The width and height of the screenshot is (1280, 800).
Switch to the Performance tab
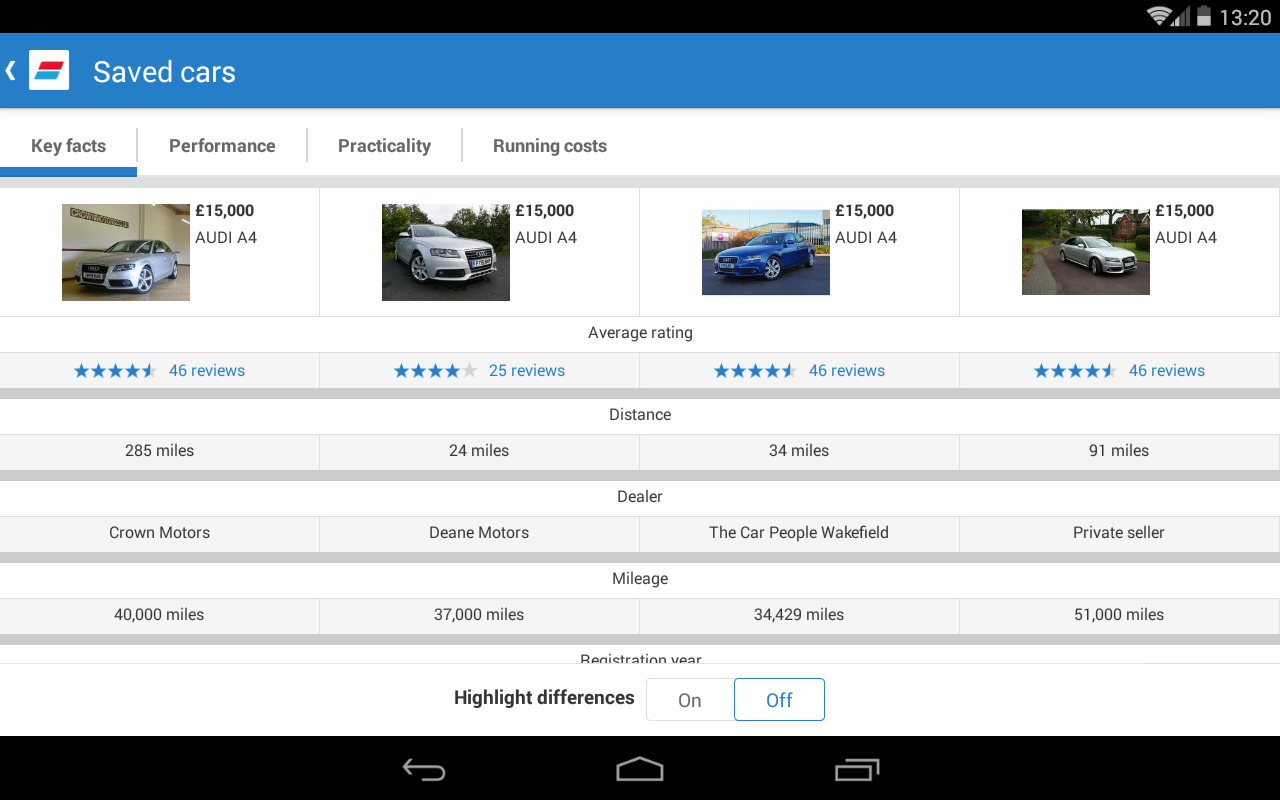click(x=222, y=145)
